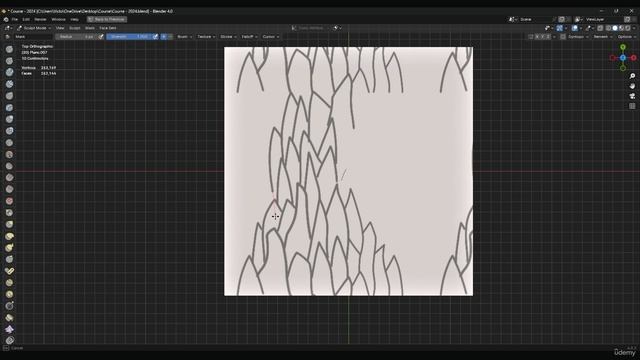Expand the Brush settings dropdown
Viewport: 640px width, 360px height.
coord(184,37)
